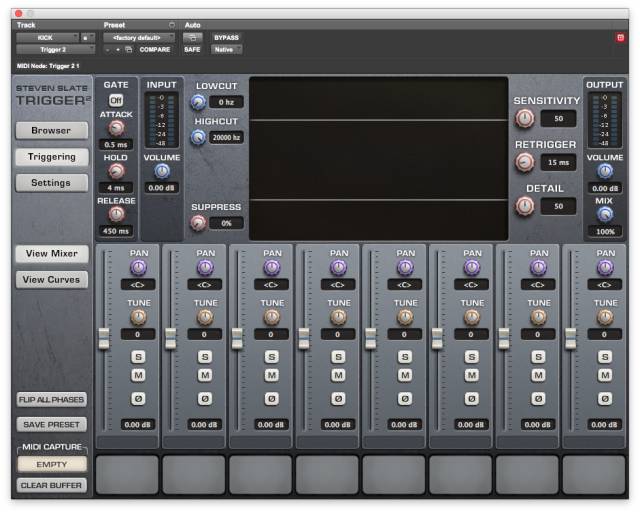Click the Pan knob on channel 1
This screenshot has width=640, height=513.
(x=138, y=268)
